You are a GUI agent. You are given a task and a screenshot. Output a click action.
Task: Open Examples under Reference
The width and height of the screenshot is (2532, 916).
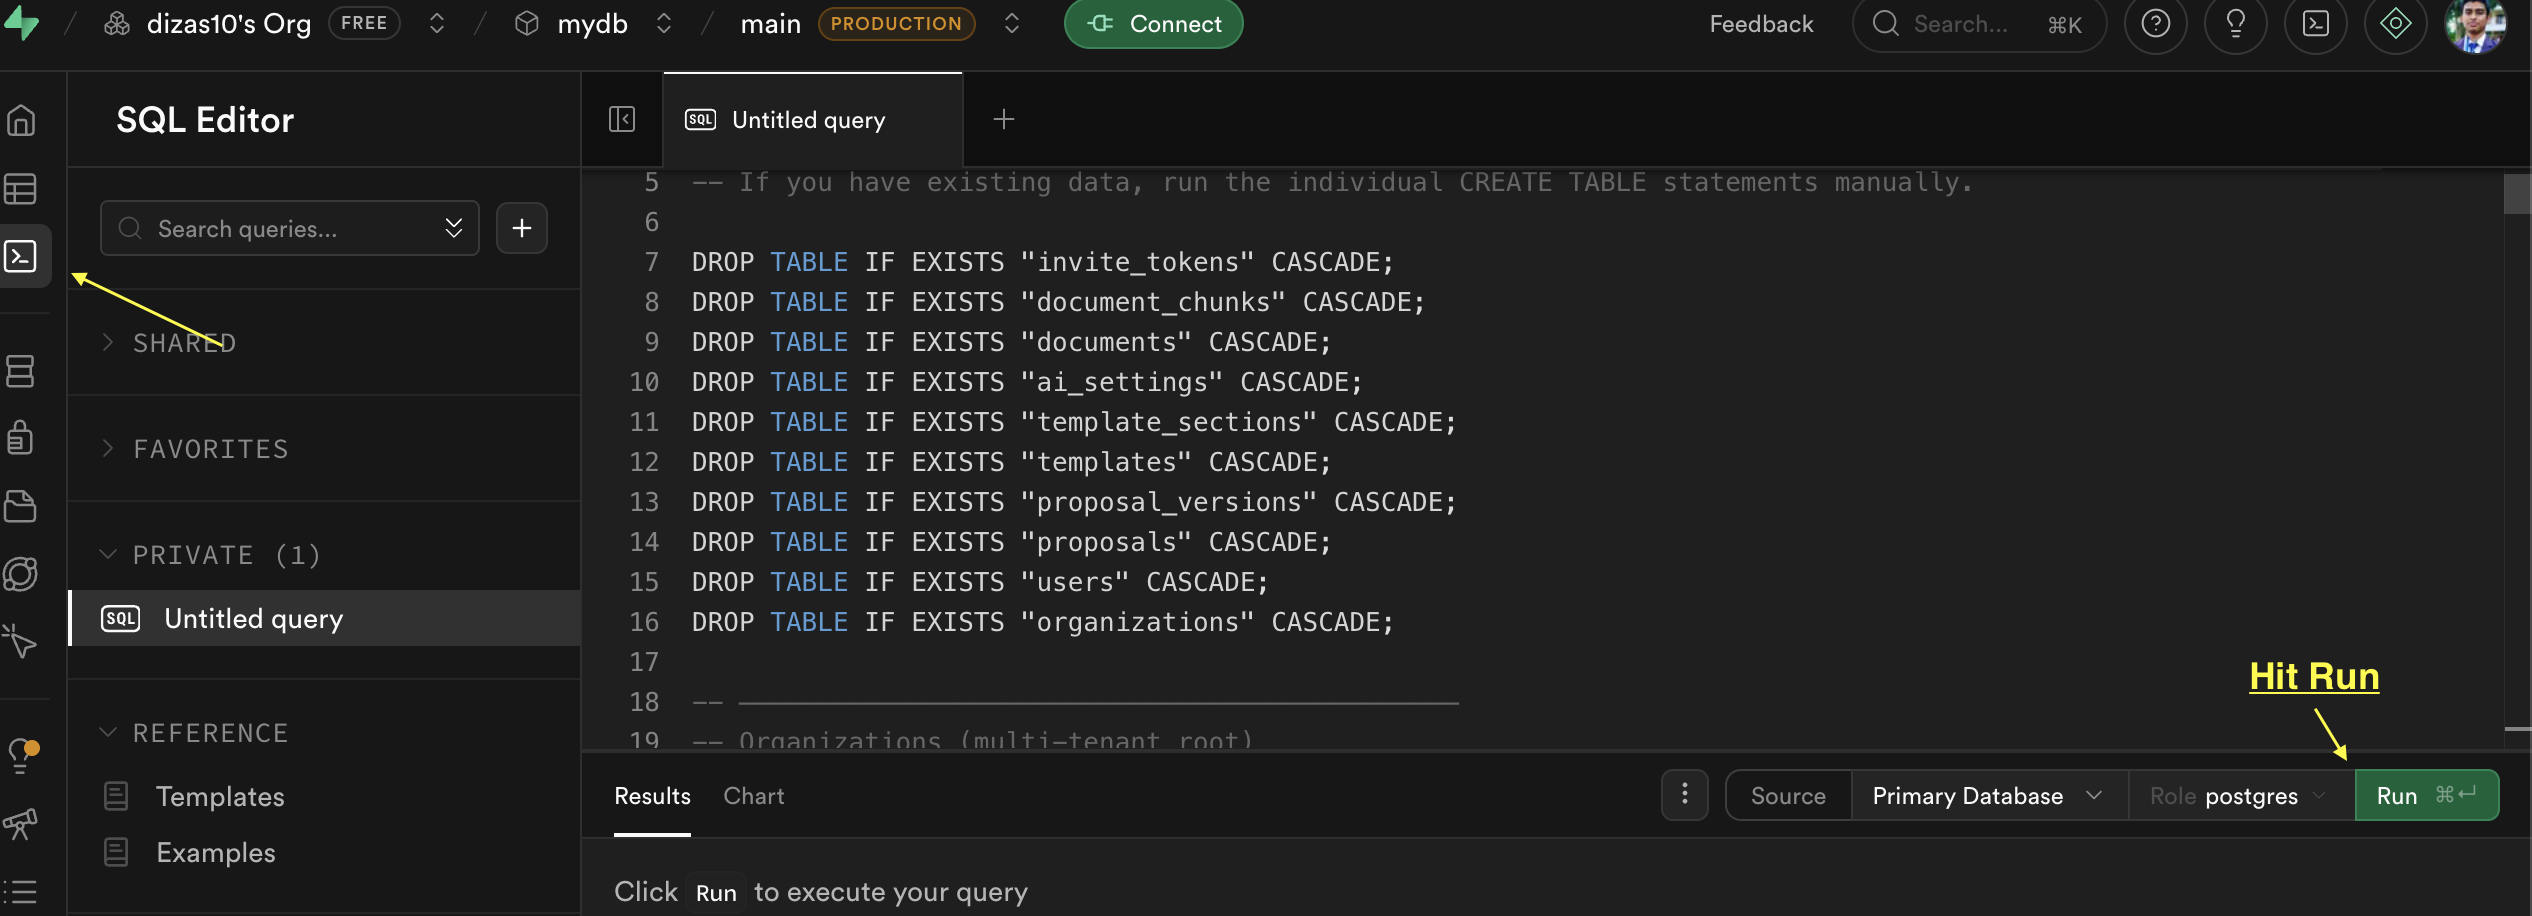tap(215, 853)
